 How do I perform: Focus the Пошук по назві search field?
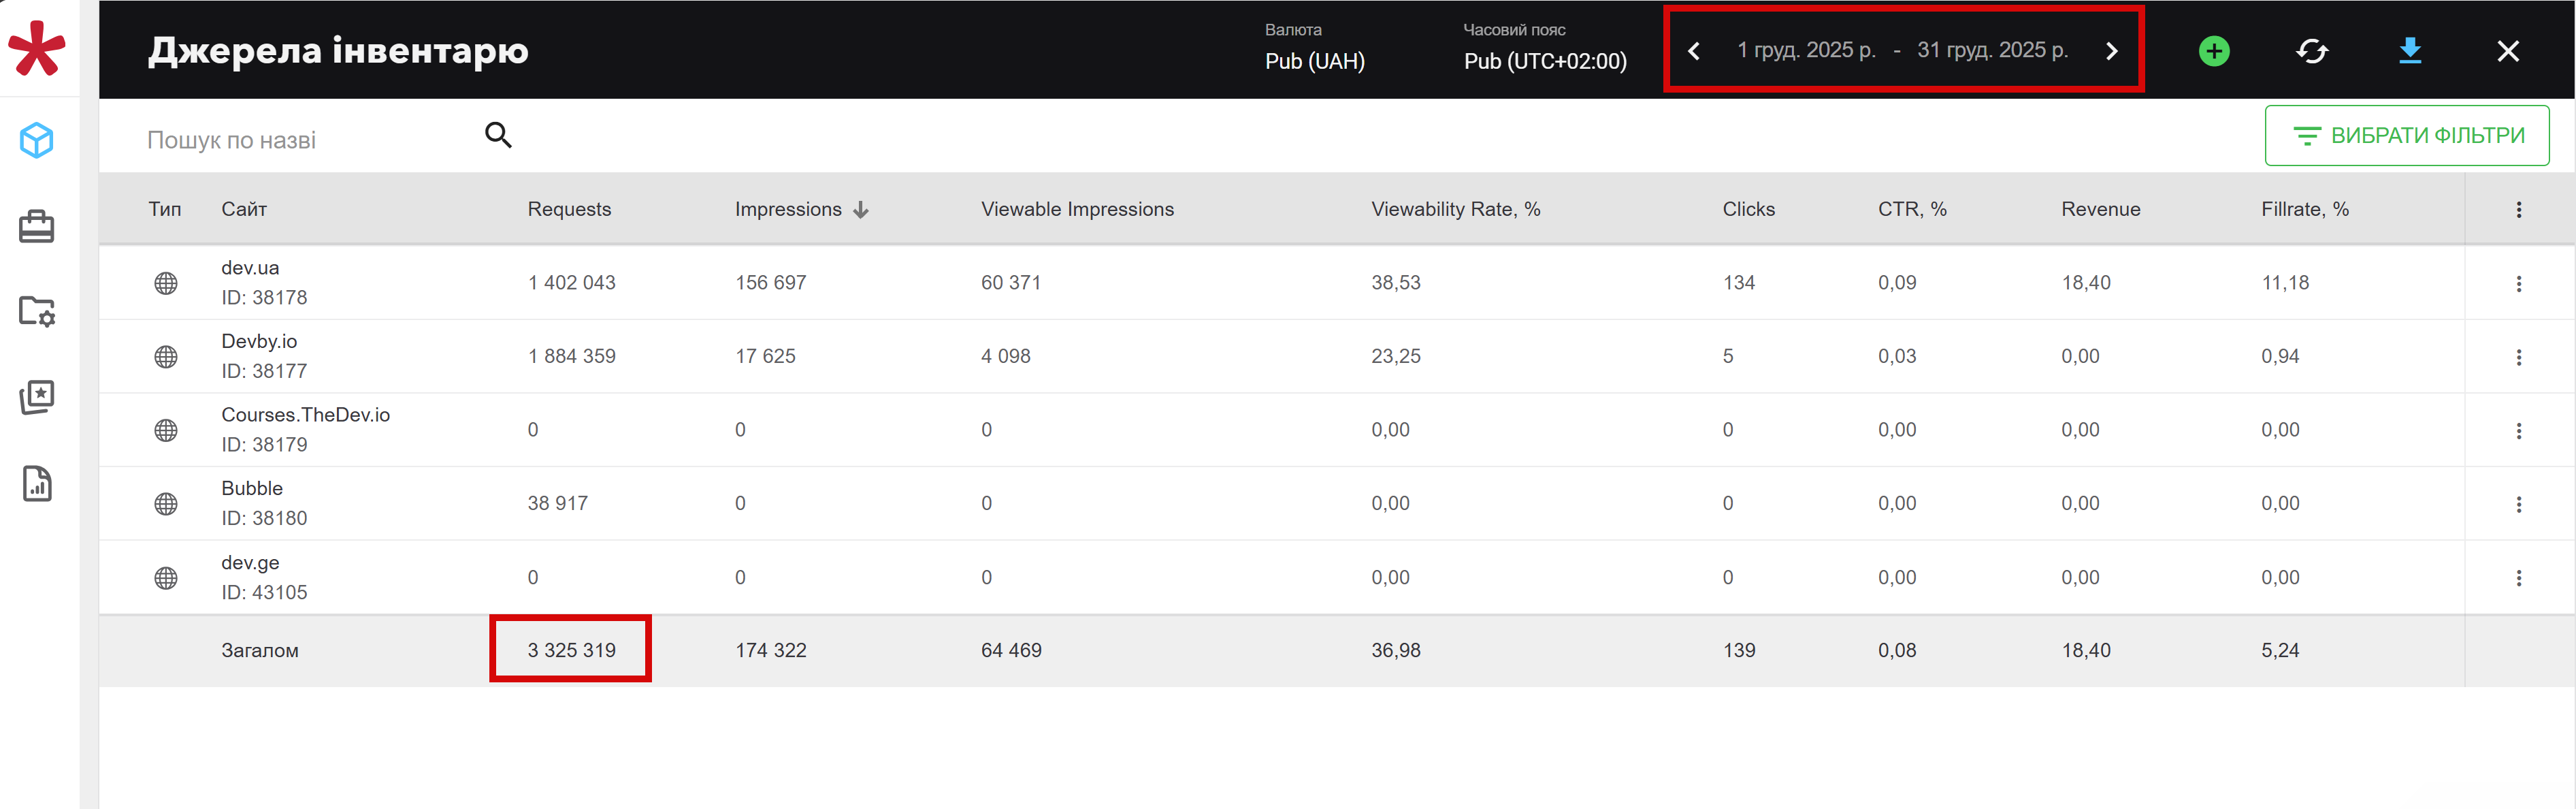click(300, 140)
